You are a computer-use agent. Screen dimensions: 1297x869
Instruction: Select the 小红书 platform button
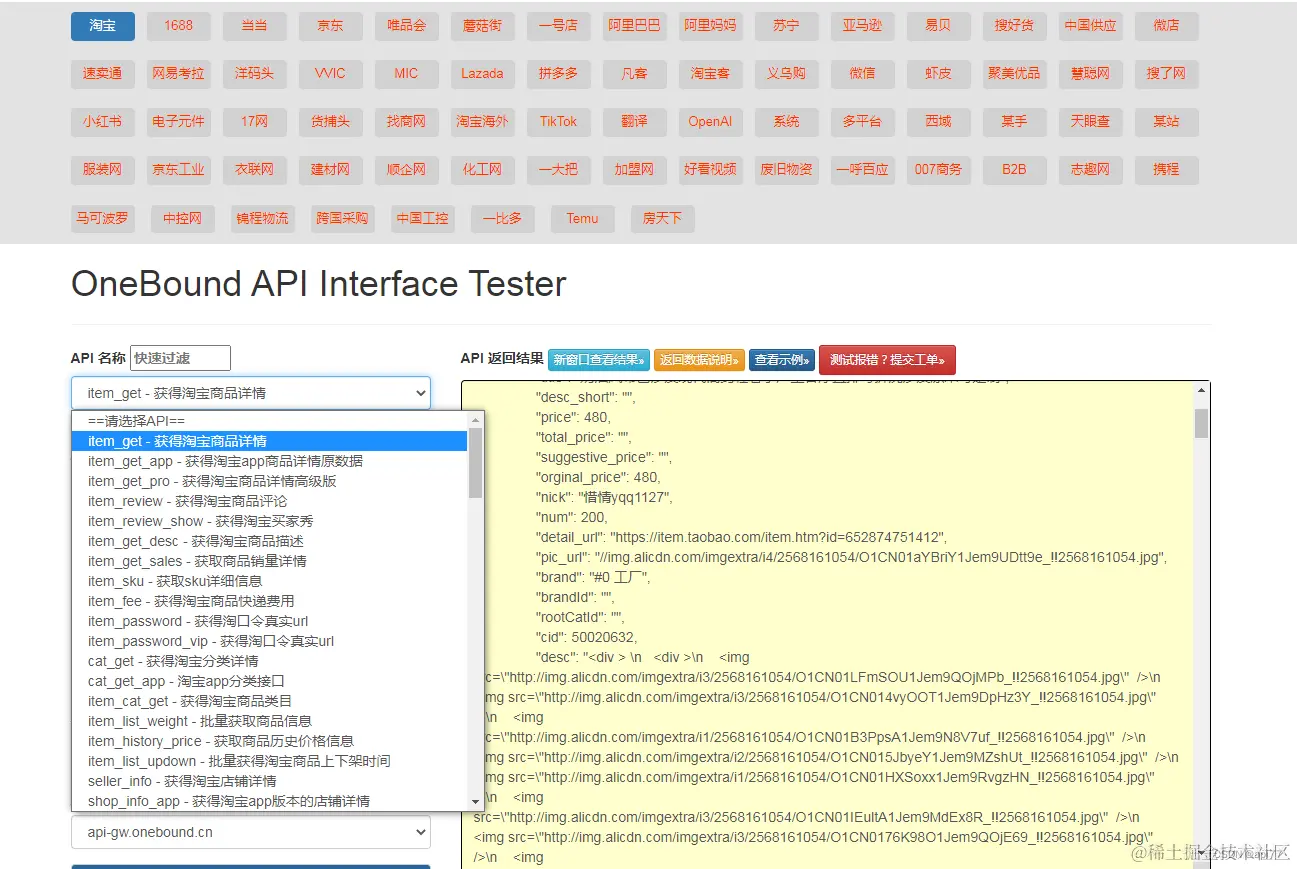[102, 122]
